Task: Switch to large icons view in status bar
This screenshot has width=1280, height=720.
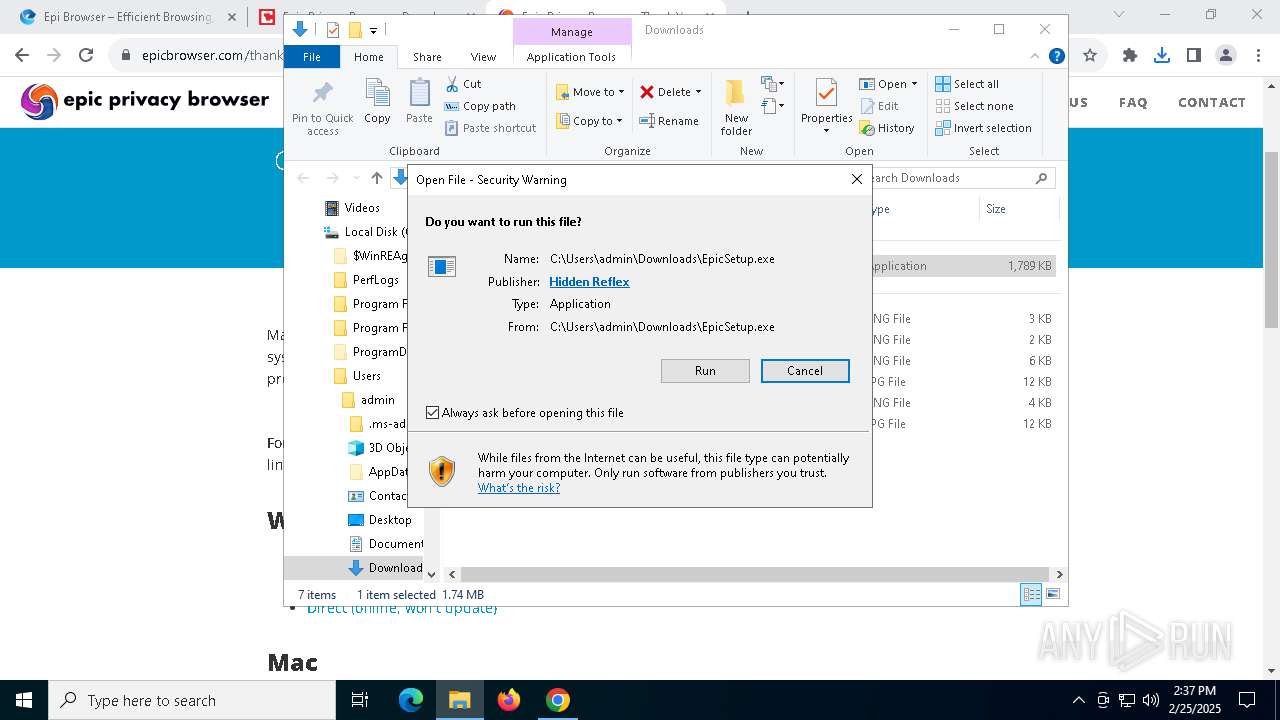Action: point(1052,594)
